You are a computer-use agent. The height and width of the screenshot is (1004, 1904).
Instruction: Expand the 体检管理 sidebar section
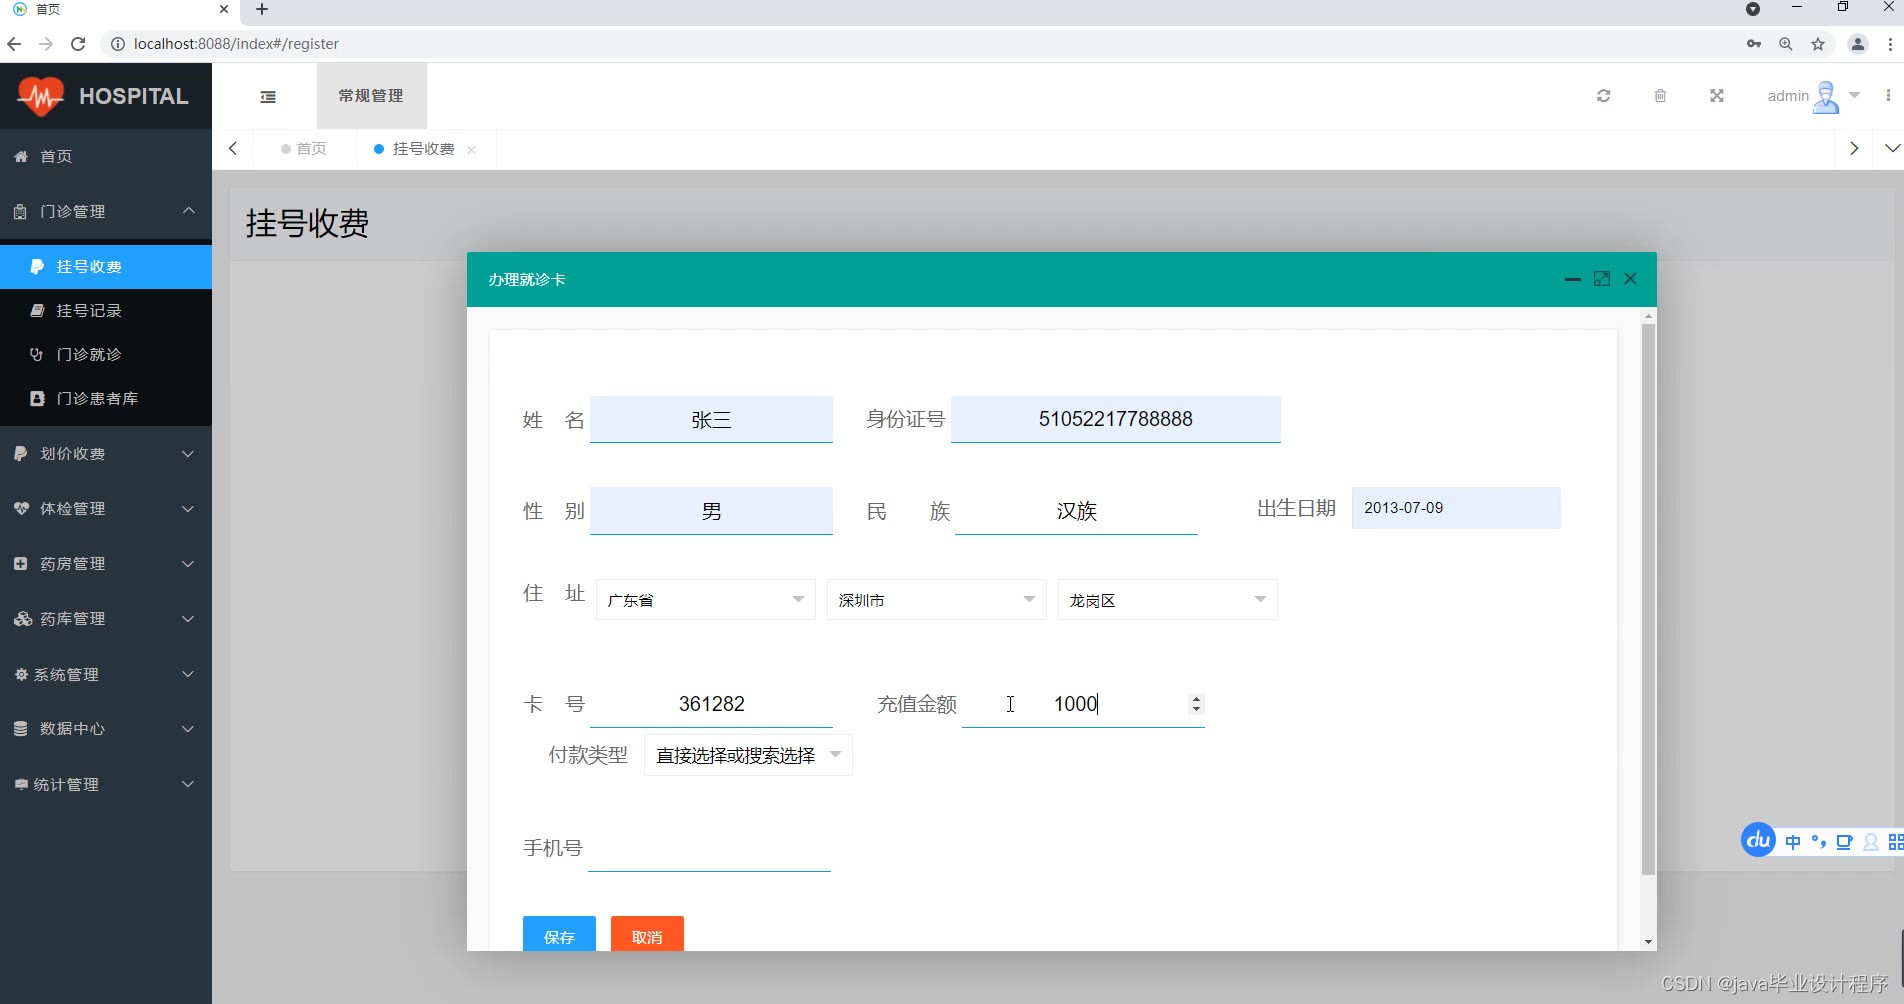(x=106, y=509)
